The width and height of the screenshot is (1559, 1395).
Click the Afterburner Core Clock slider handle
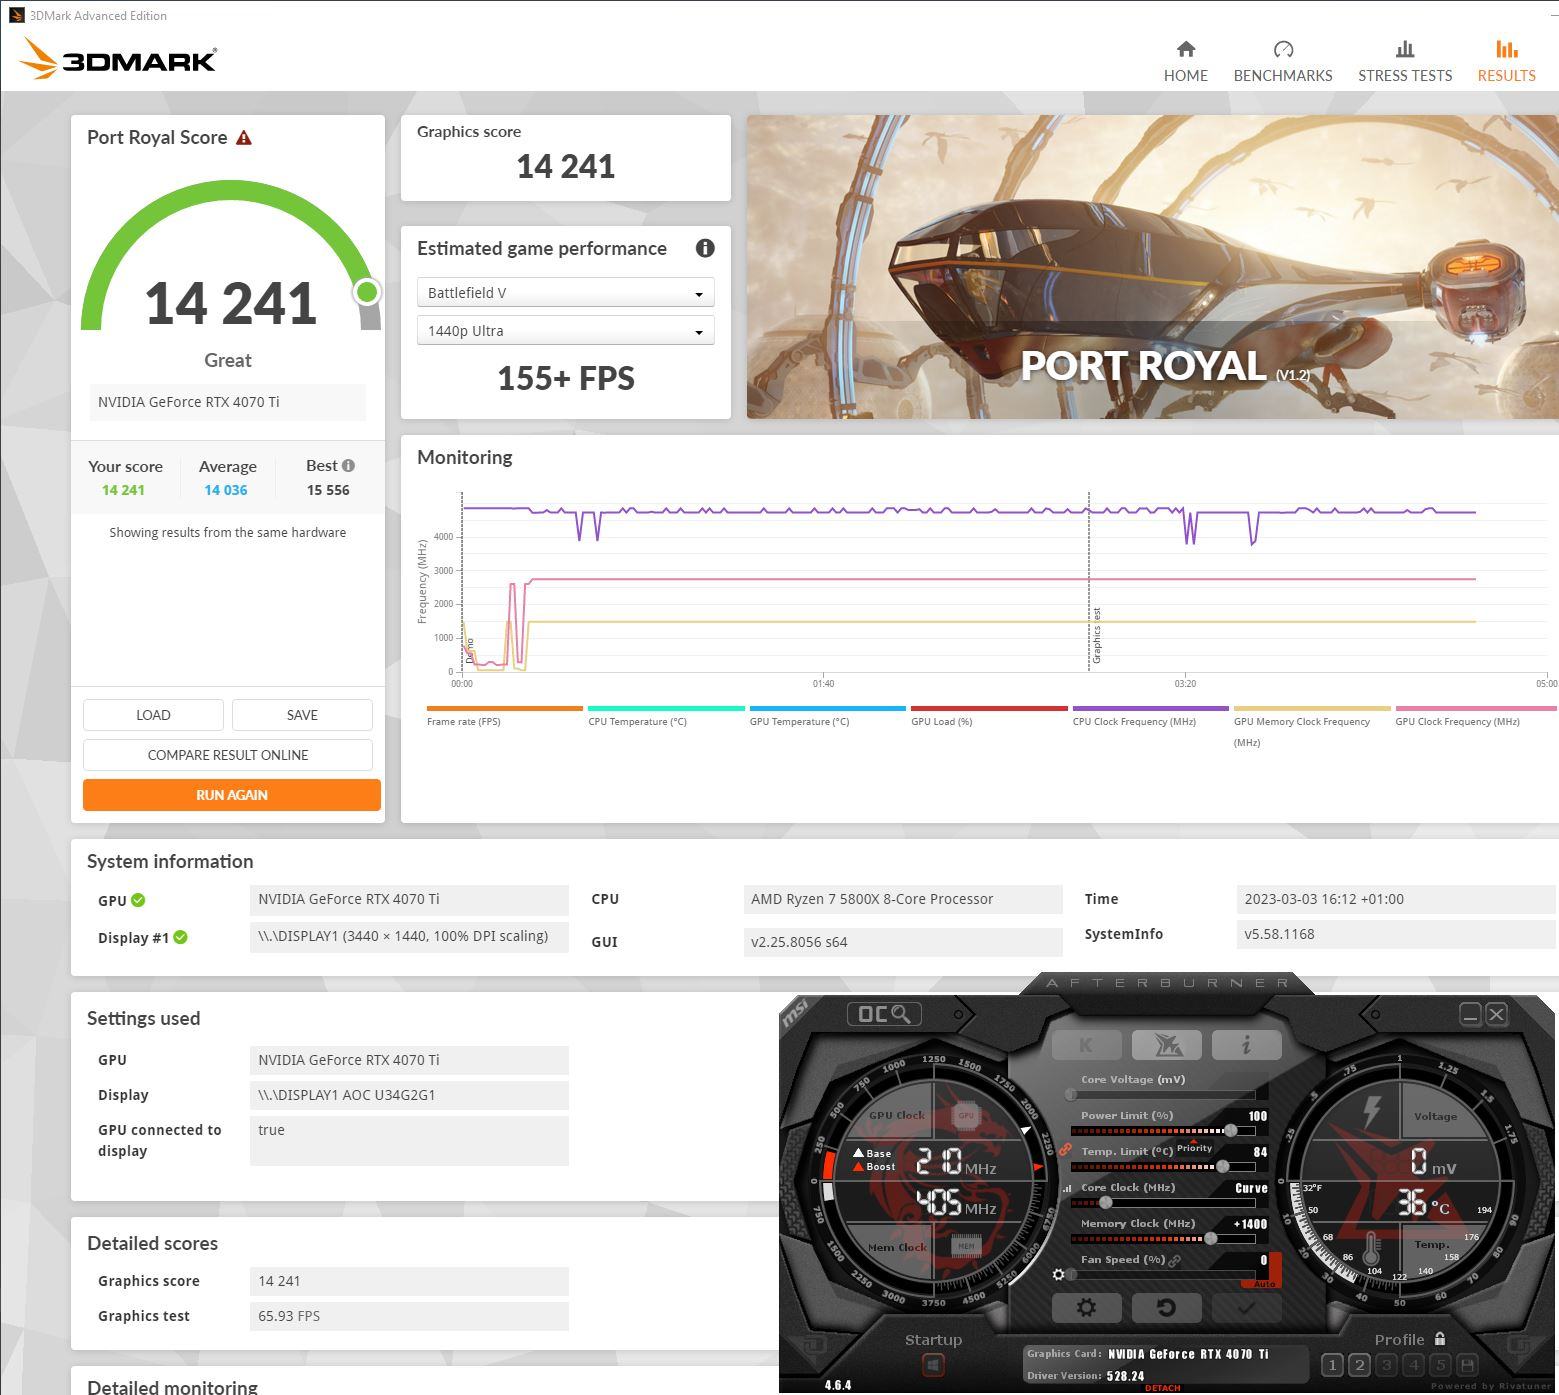1105,1203
